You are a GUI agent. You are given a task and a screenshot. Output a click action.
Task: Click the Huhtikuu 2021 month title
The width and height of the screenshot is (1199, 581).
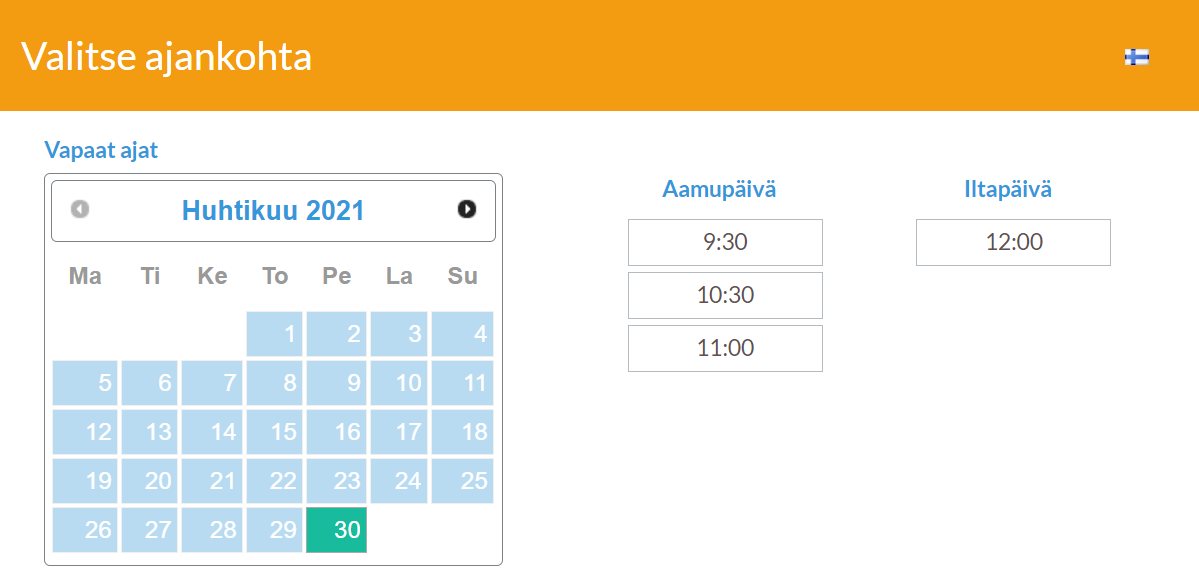click(273, 209)
